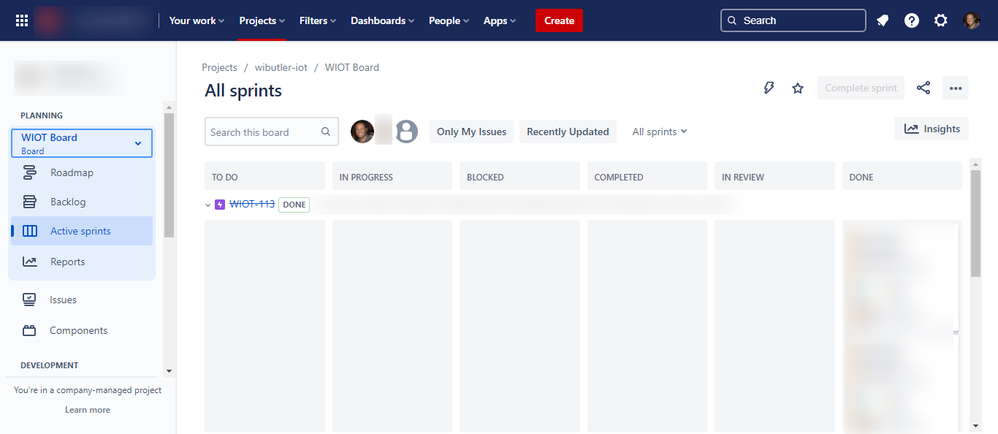Viewport: 998px width, 434px height.
Task: Open the help question mark icon
Action: pyautogui.click(x=911, y=20)
